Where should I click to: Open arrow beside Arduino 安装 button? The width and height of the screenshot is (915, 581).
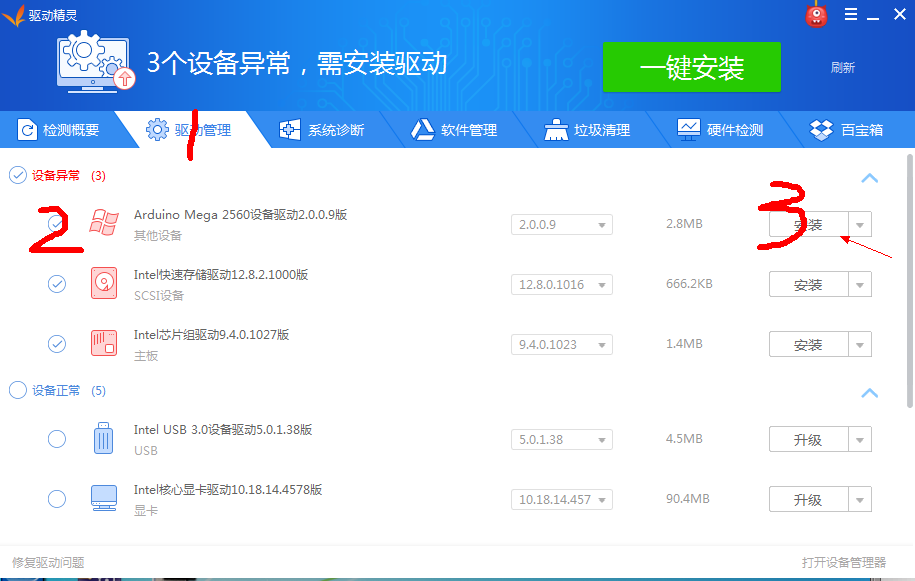[x=860, y=225]
